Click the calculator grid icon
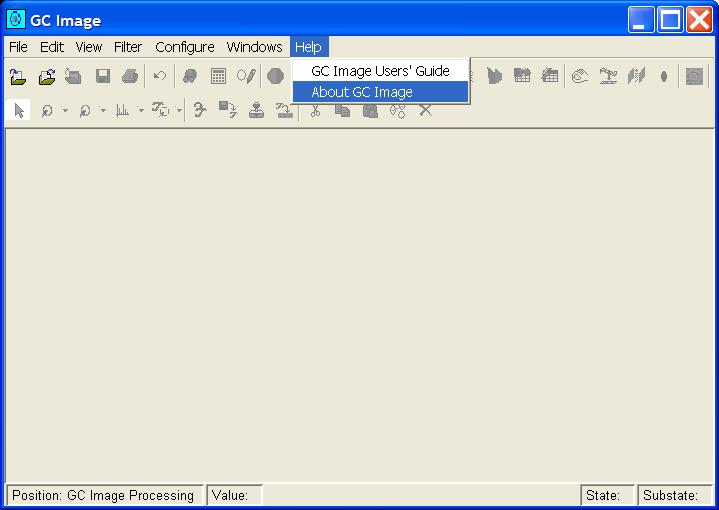The width and height of the screenshot is (719, 510). pos(218,76)
